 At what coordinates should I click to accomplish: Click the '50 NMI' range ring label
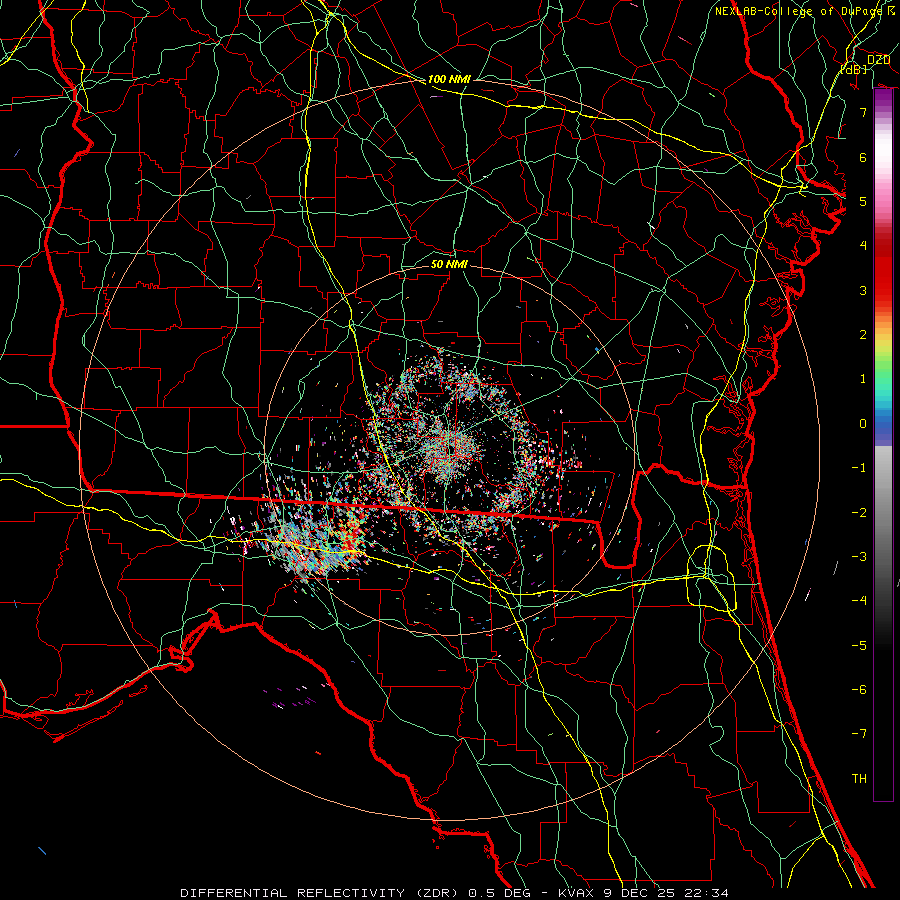click(449, 264)
